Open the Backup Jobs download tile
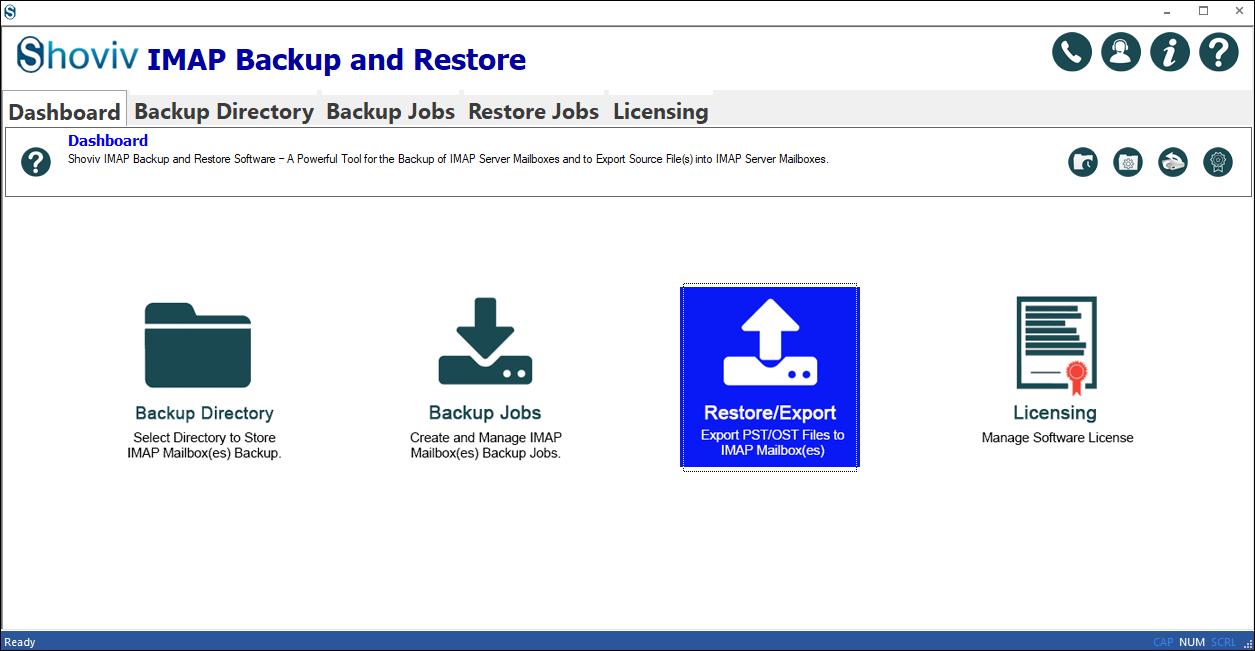 click(x=485, y=378)
